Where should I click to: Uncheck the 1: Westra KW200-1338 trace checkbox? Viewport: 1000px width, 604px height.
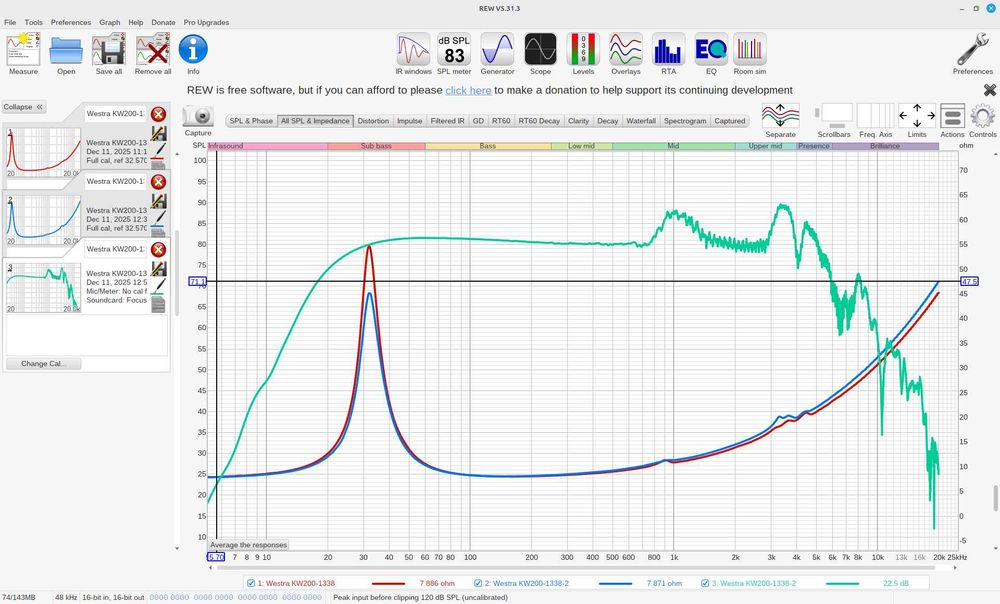251,583
